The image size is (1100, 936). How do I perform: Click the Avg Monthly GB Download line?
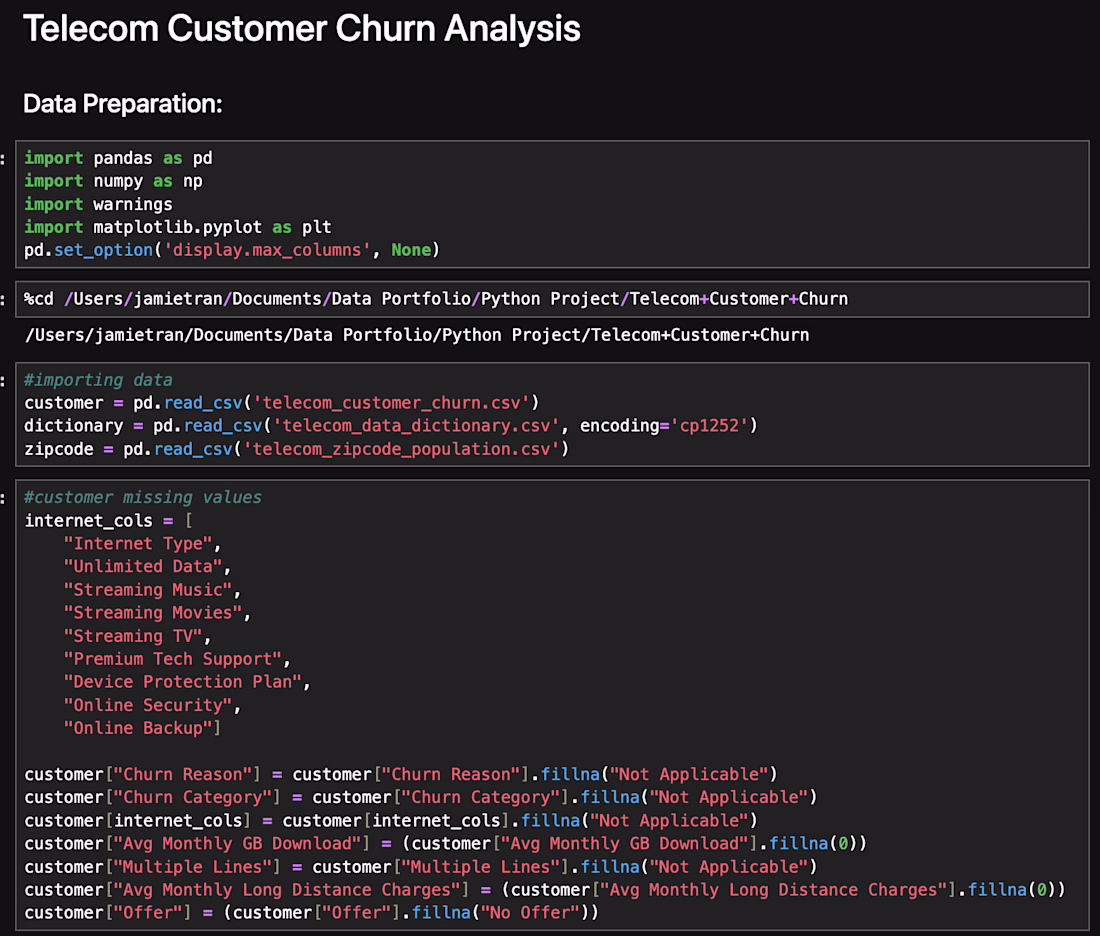(445, 843)
